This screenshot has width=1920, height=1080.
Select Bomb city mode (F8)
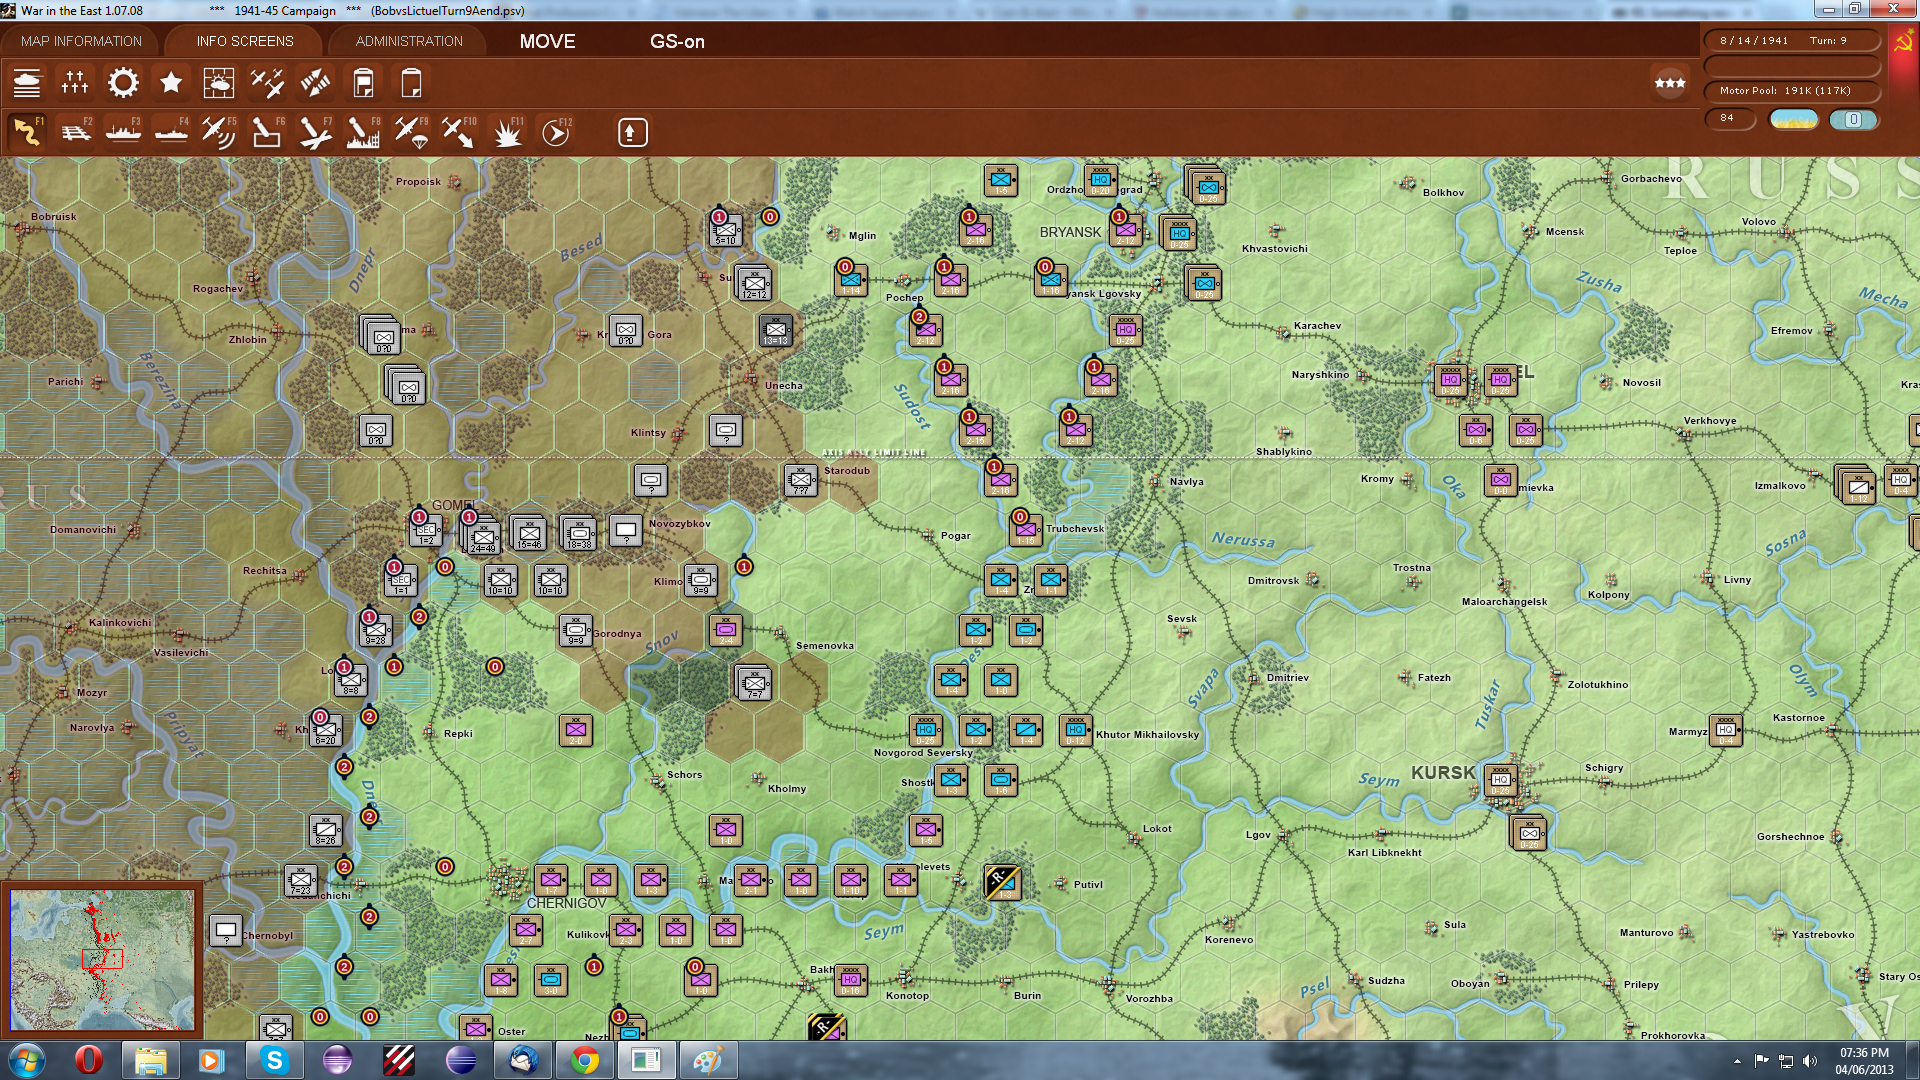(x=363, y=132)
